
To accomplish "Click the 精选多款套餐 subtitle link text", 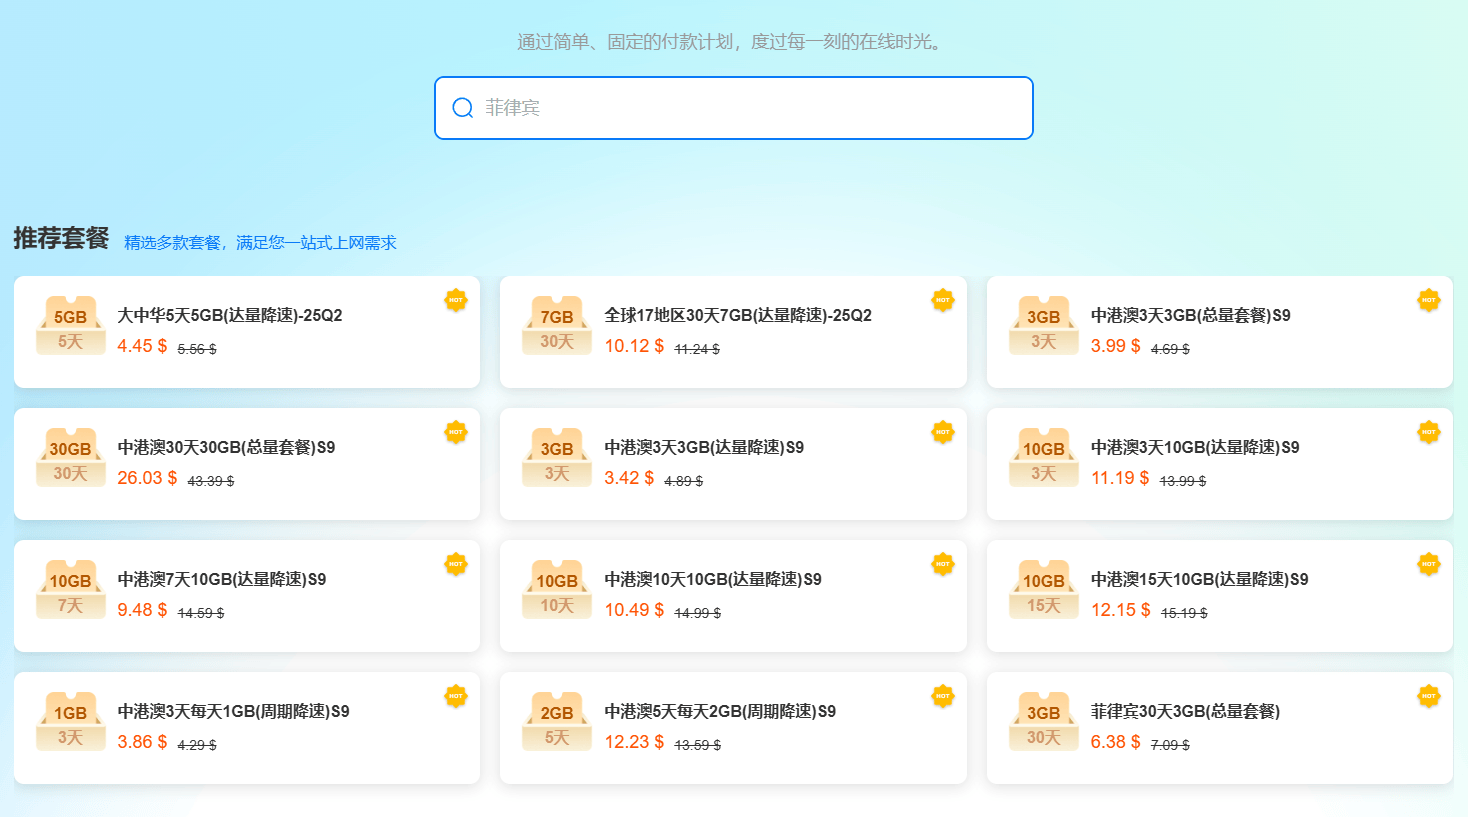I will [x=260, y=243].
